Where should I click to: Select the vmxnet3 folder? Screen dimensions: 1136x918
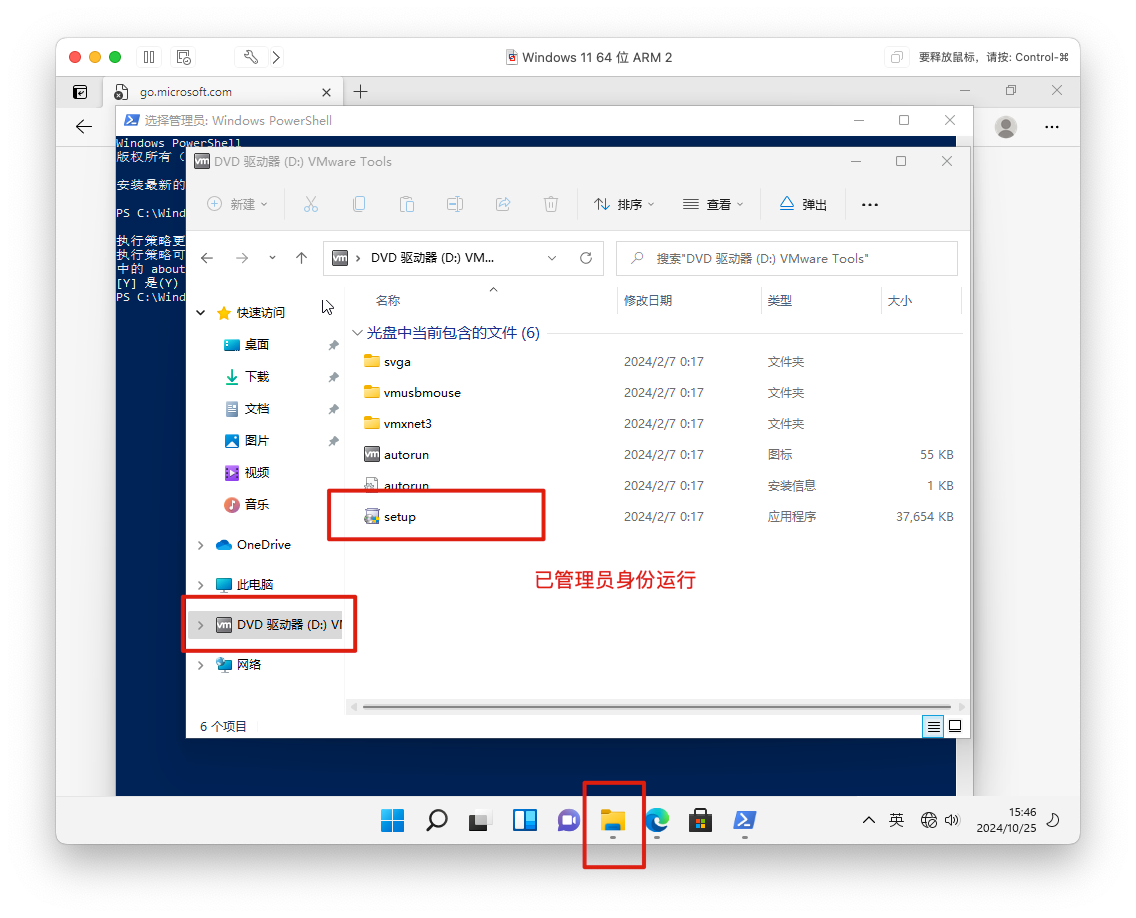pos(398,424)
